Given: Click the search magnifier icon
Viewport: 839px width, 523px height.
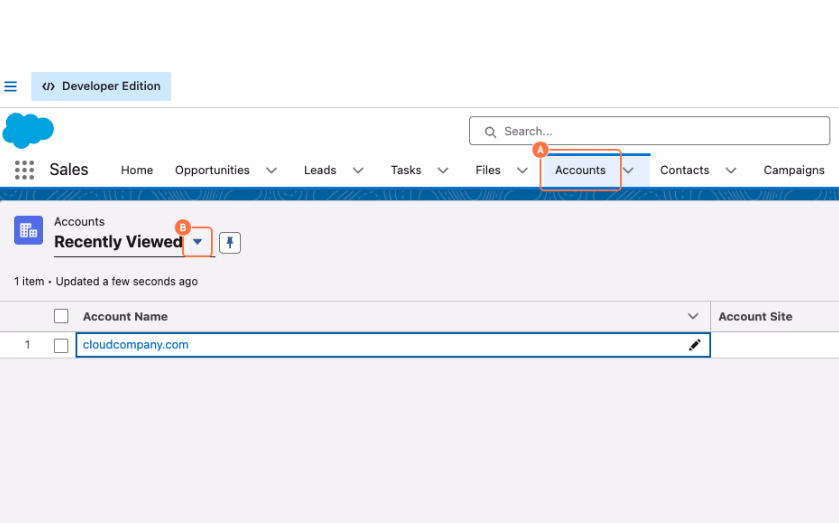Looking at the screenshot, I should [x=490, y=132].
